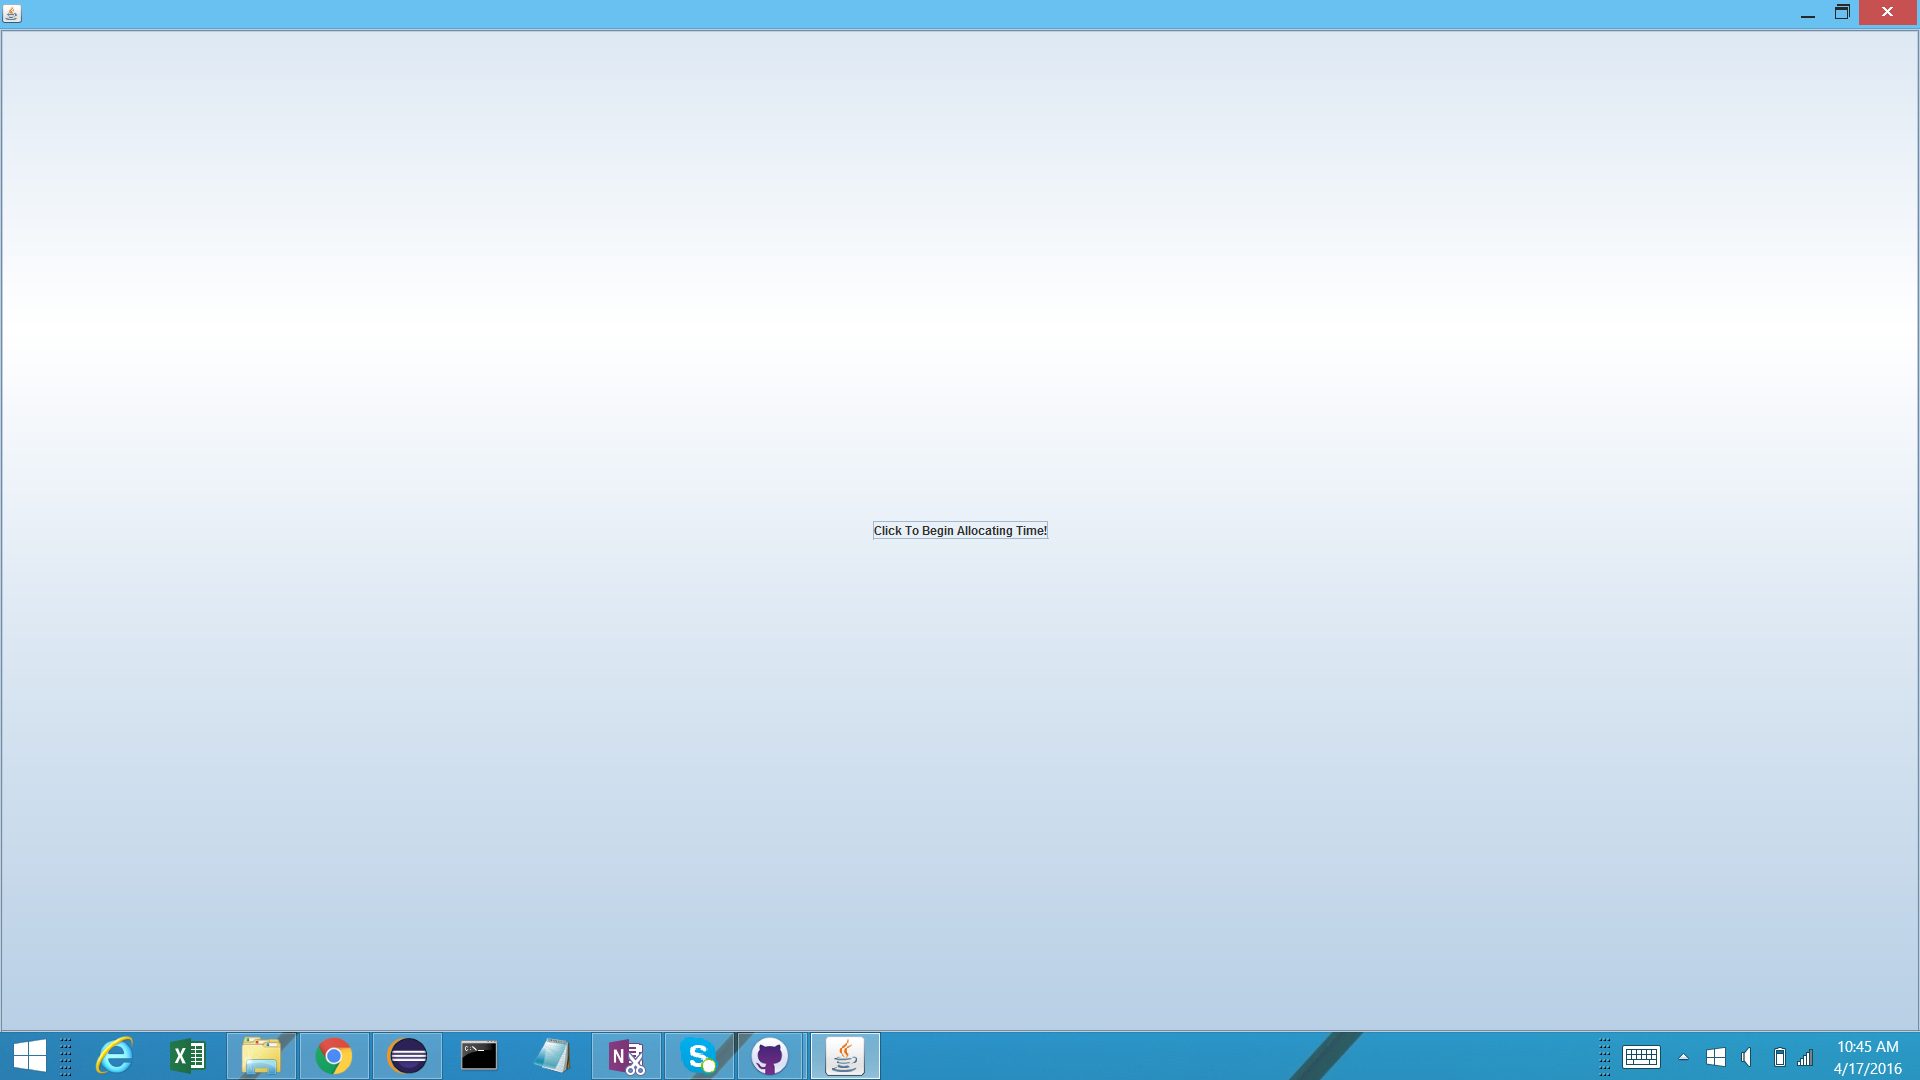Viewport: 1920px width, 1080px height.
Task: Switch to the File Explorer taskbar window
Action: coord(261,1056)
